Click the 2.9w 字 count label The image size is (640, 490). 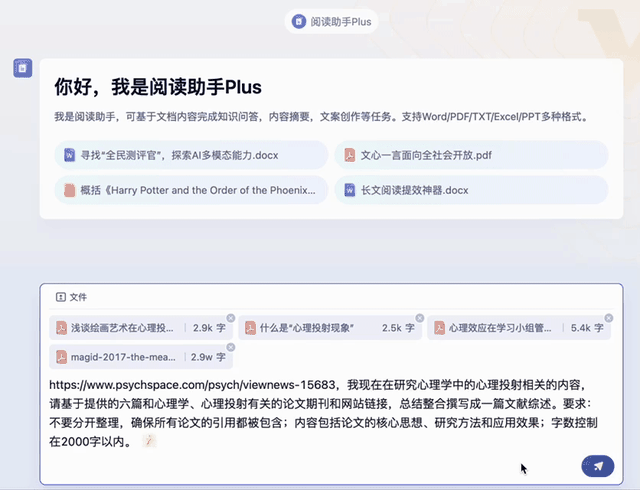pos(208,357)
